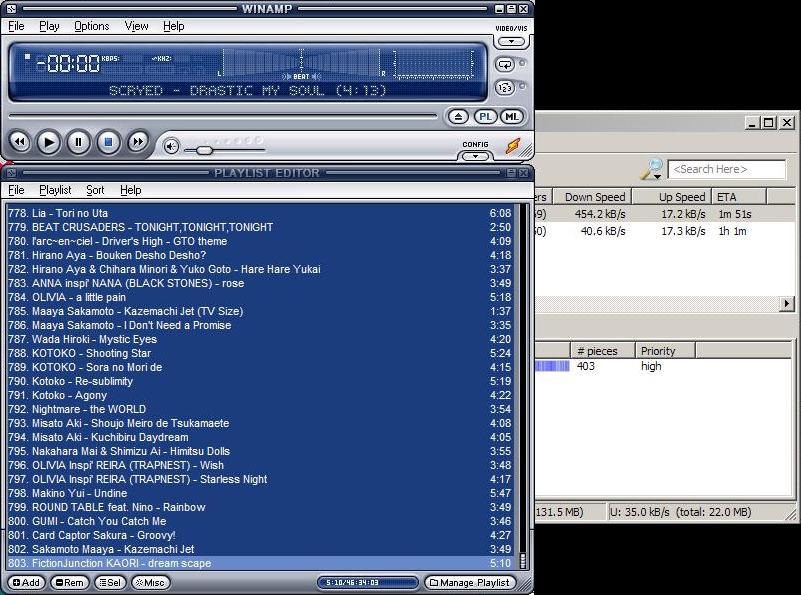Image resolution: width=801 pixels, height=595 pixels.
Task: Select track 801 Card Captor Sakura - Groovy!
Action: tap(260, 535)
